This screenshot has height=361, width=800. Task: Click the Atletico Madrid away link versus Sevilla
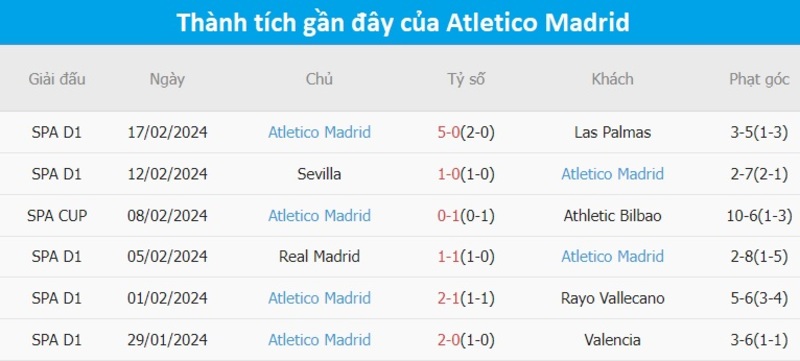[x=612, y=174]
